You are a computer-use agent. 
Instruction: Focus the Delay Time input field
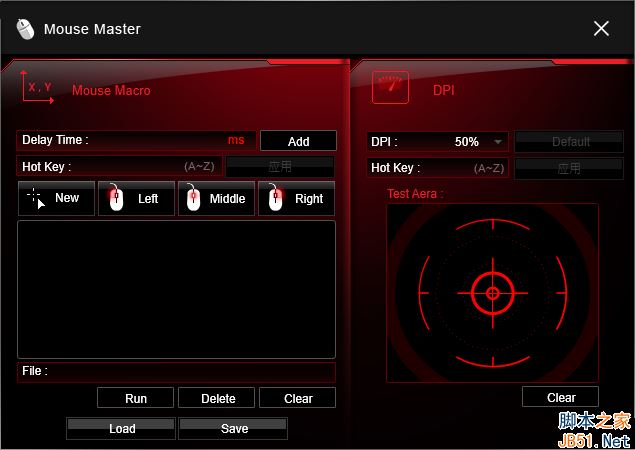pyautogui.click(x=136, y=140)
